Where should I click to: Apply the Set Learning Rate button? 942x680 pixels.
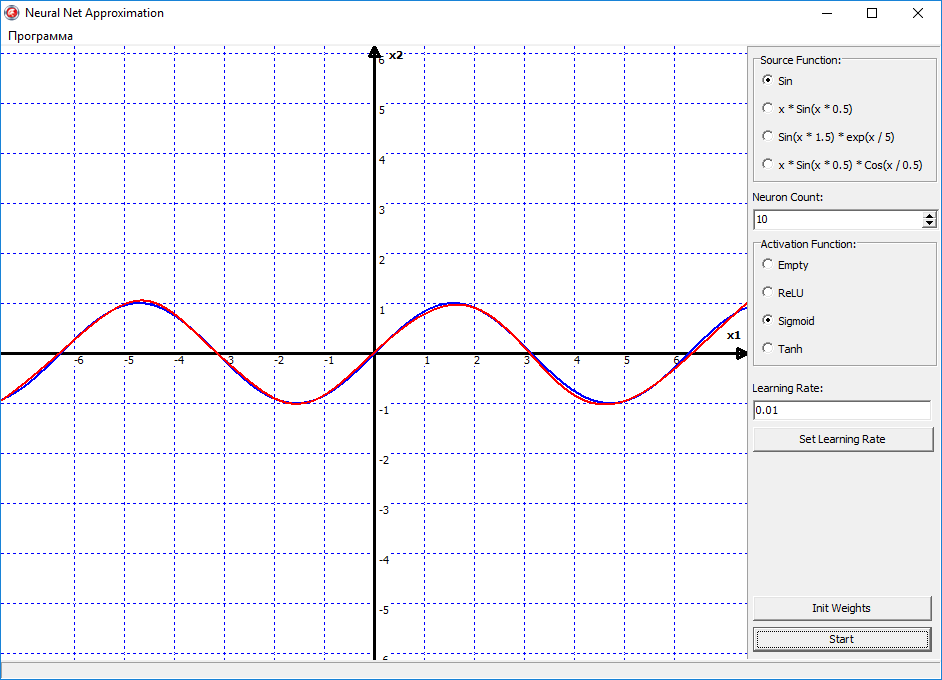[842, 439]
